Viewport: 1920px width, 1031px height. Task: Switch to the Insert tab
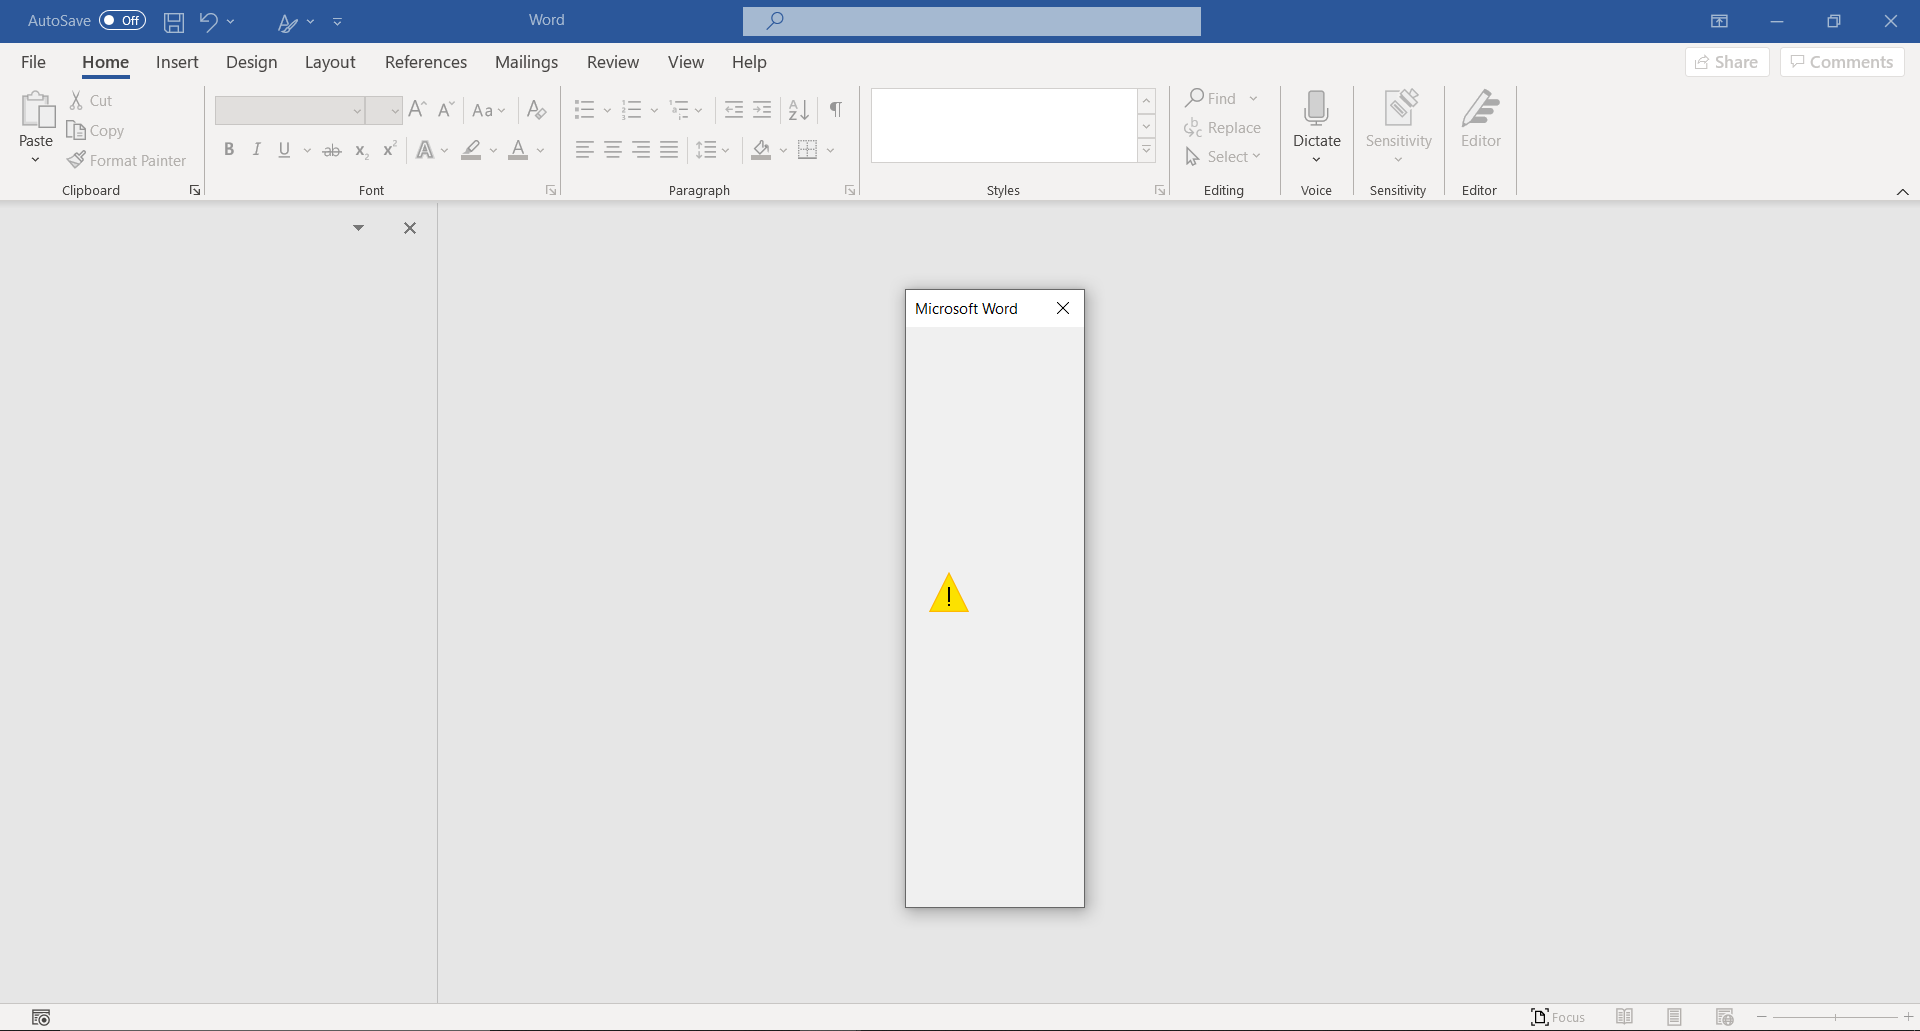[x=177, y=62]
